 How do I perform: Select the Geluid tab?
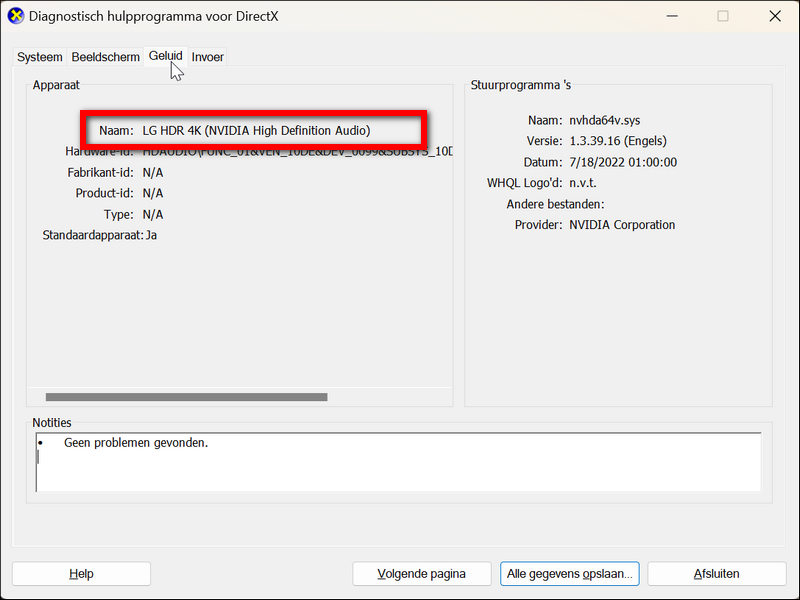click(x=165, y=56)
